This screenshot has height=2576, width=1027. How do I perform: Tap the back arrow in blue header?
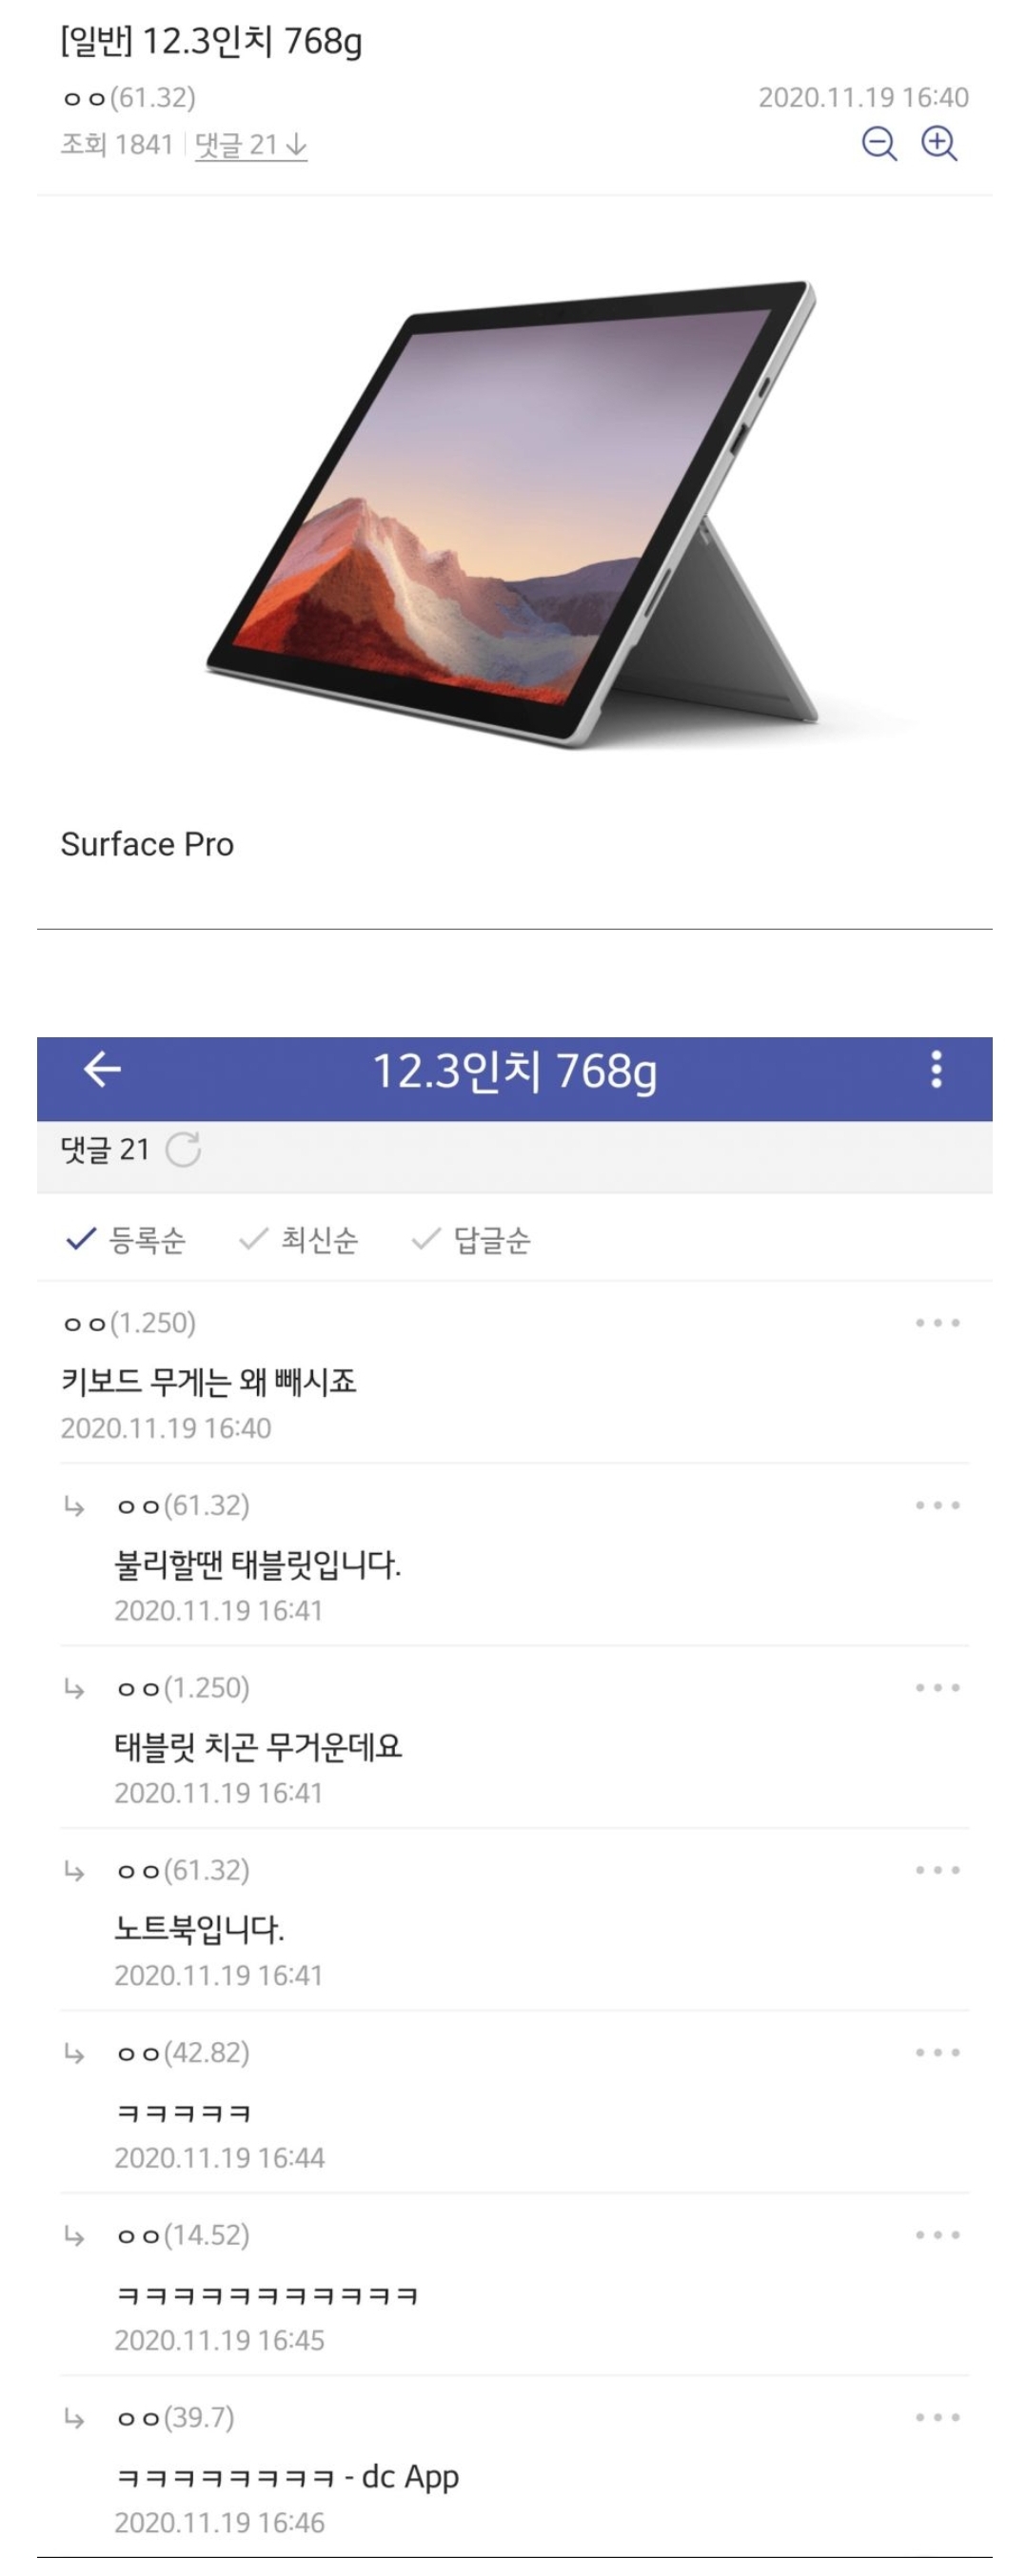coord(102,1069)
